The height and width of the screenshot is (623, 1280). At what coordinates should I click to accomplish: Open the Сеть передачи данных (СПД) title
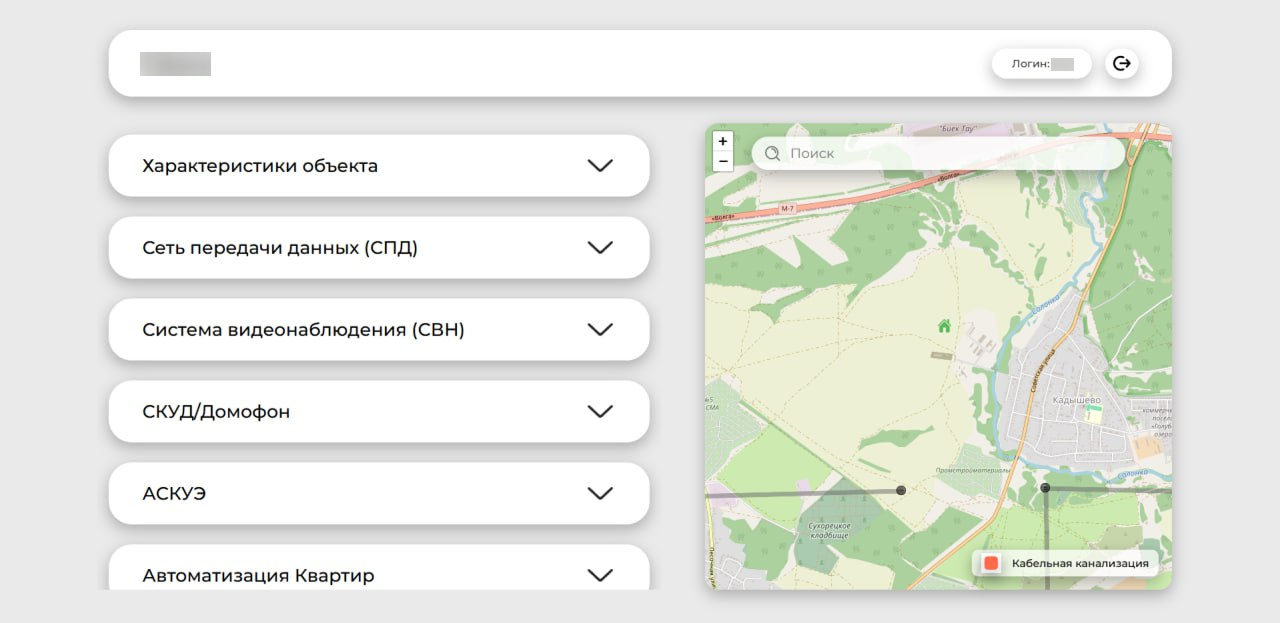[x=280, y=248]
